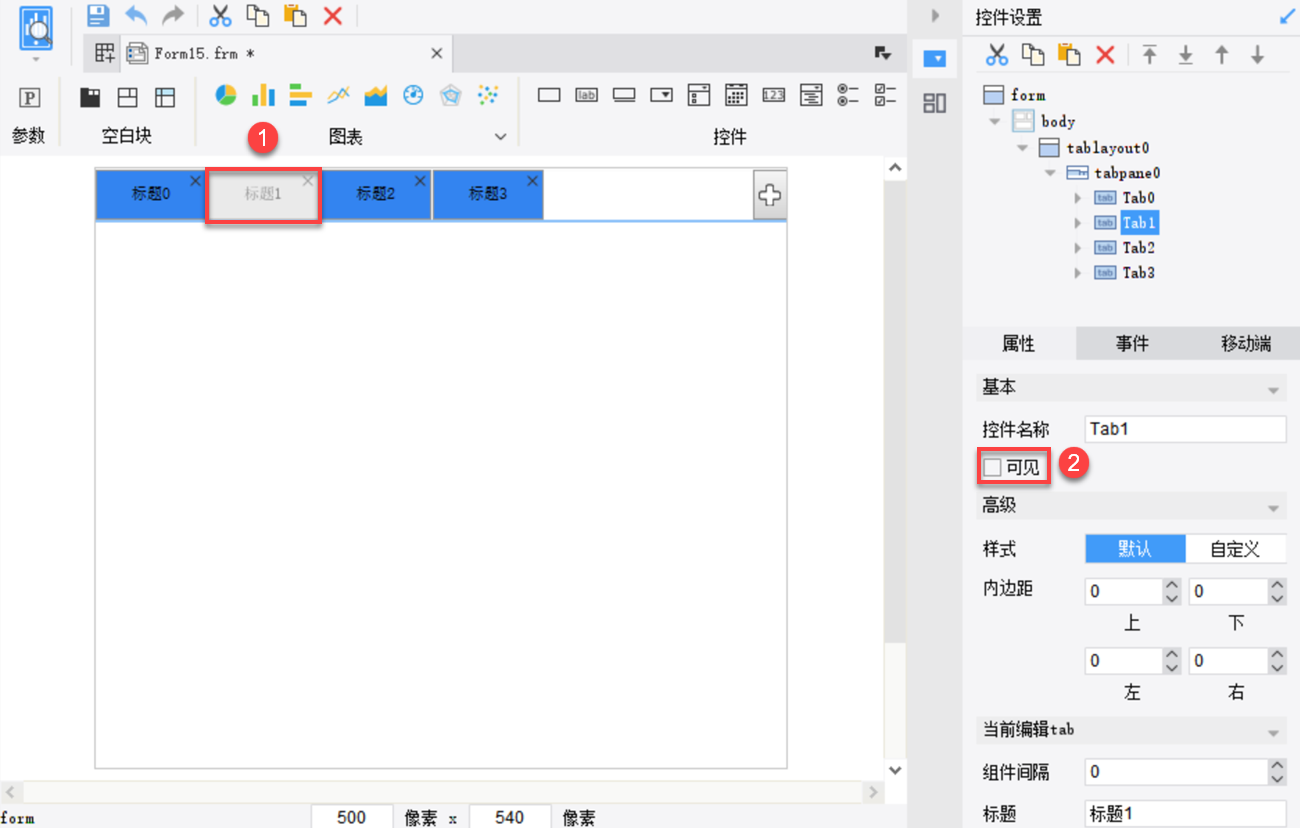Select 自定义 style option
The width and height of the screenshot is (1300, 828).
[x=1236, y=549]
